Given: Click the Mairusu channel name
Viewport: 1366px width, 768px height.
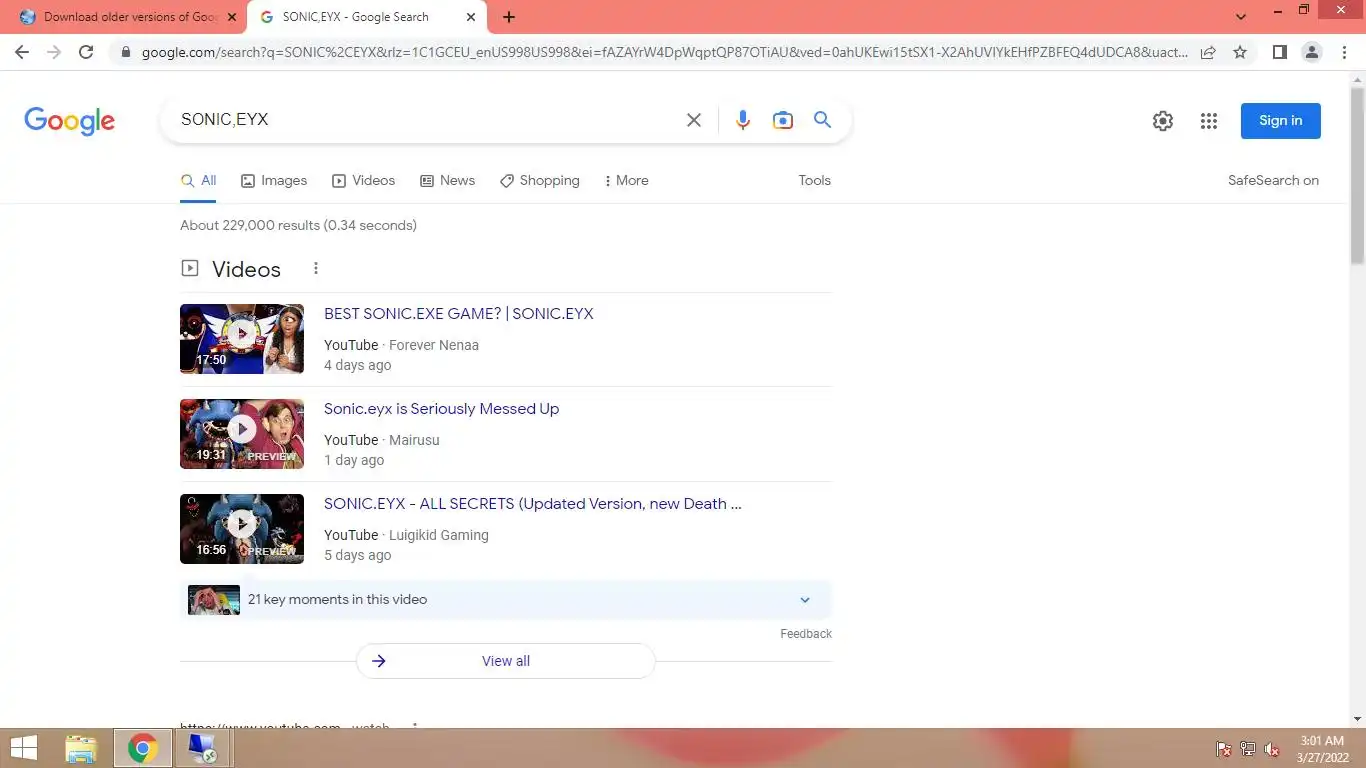Looking at the screenshot, I should coord(414,440).
